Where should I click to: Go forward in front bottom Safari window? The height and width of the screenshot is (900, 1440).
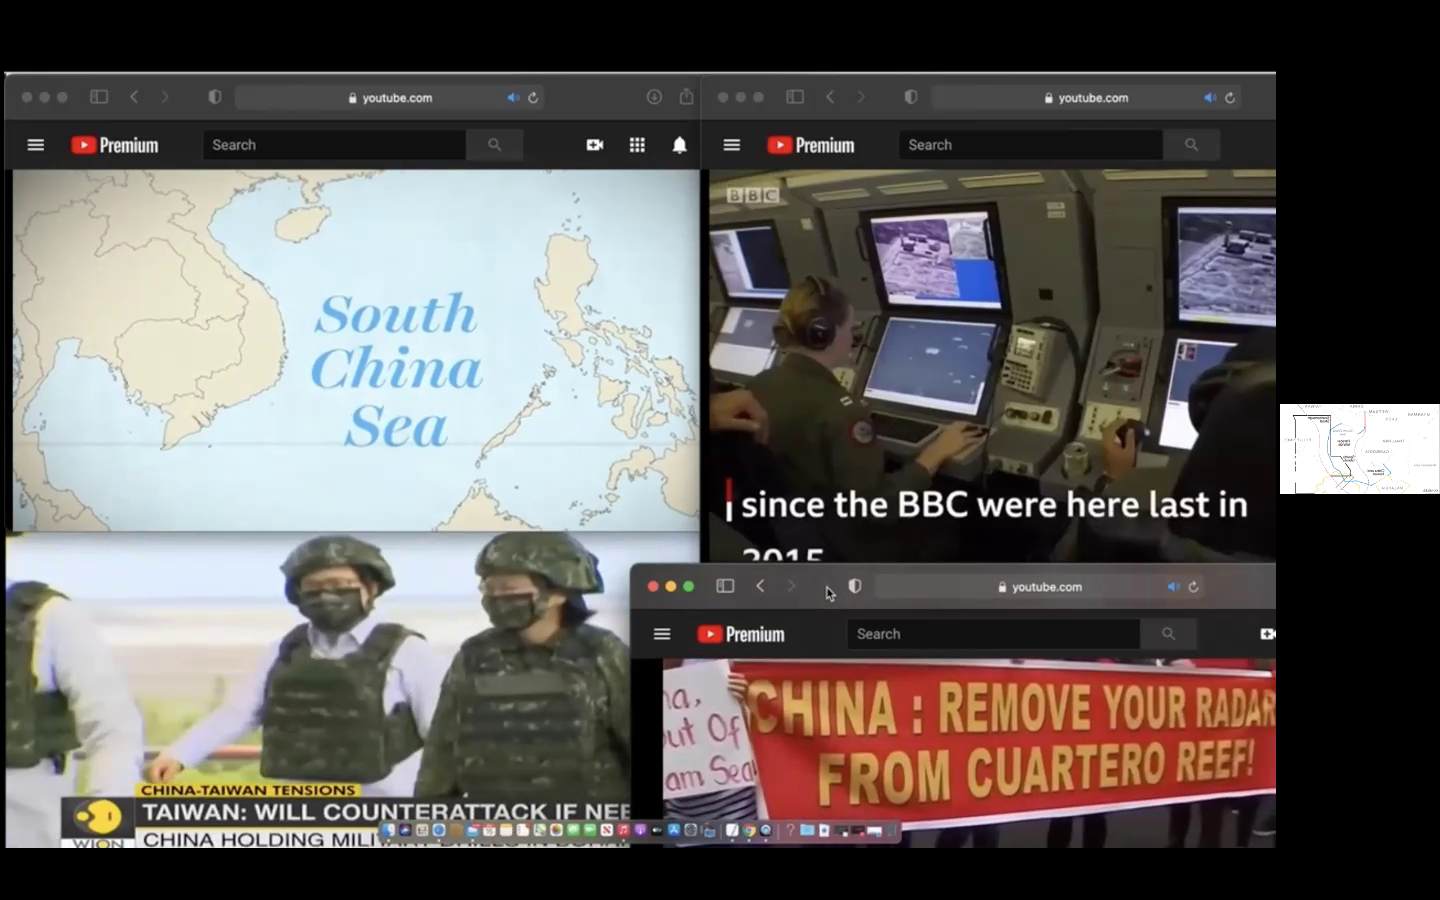pyautogui.click(x=791, y=586)
